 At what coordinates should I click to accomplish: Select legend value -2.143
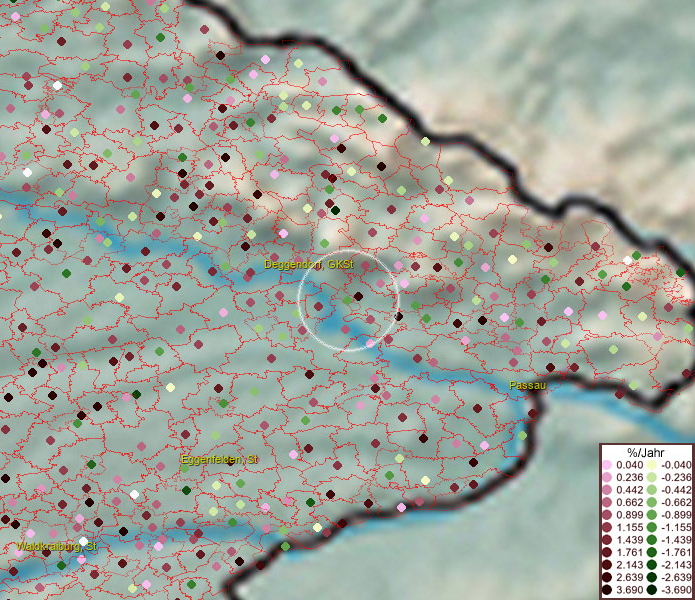tap(676, 565)
